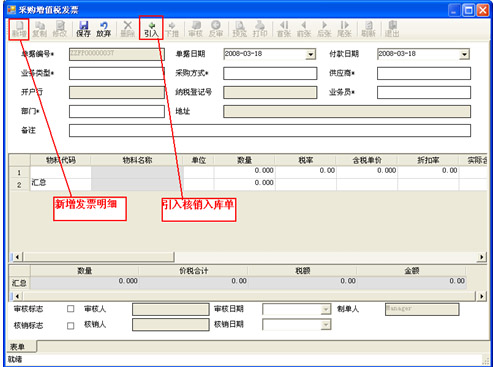Go to next record with 后张

coord(324,29)
